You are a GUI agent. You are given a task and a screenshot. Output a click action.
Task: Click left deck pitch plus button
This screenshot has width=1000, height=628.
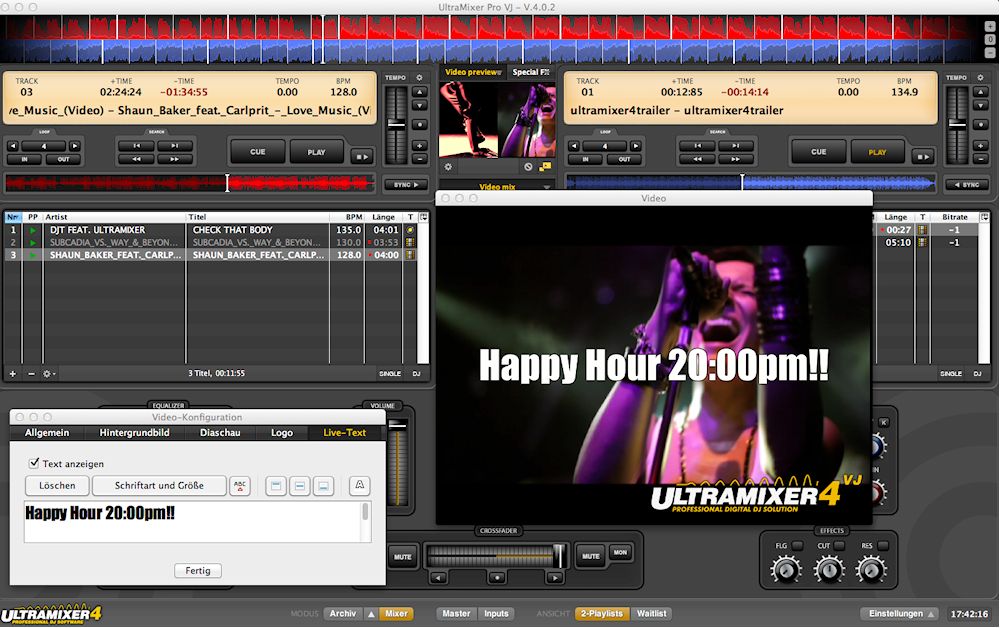(x=420, y=145)
